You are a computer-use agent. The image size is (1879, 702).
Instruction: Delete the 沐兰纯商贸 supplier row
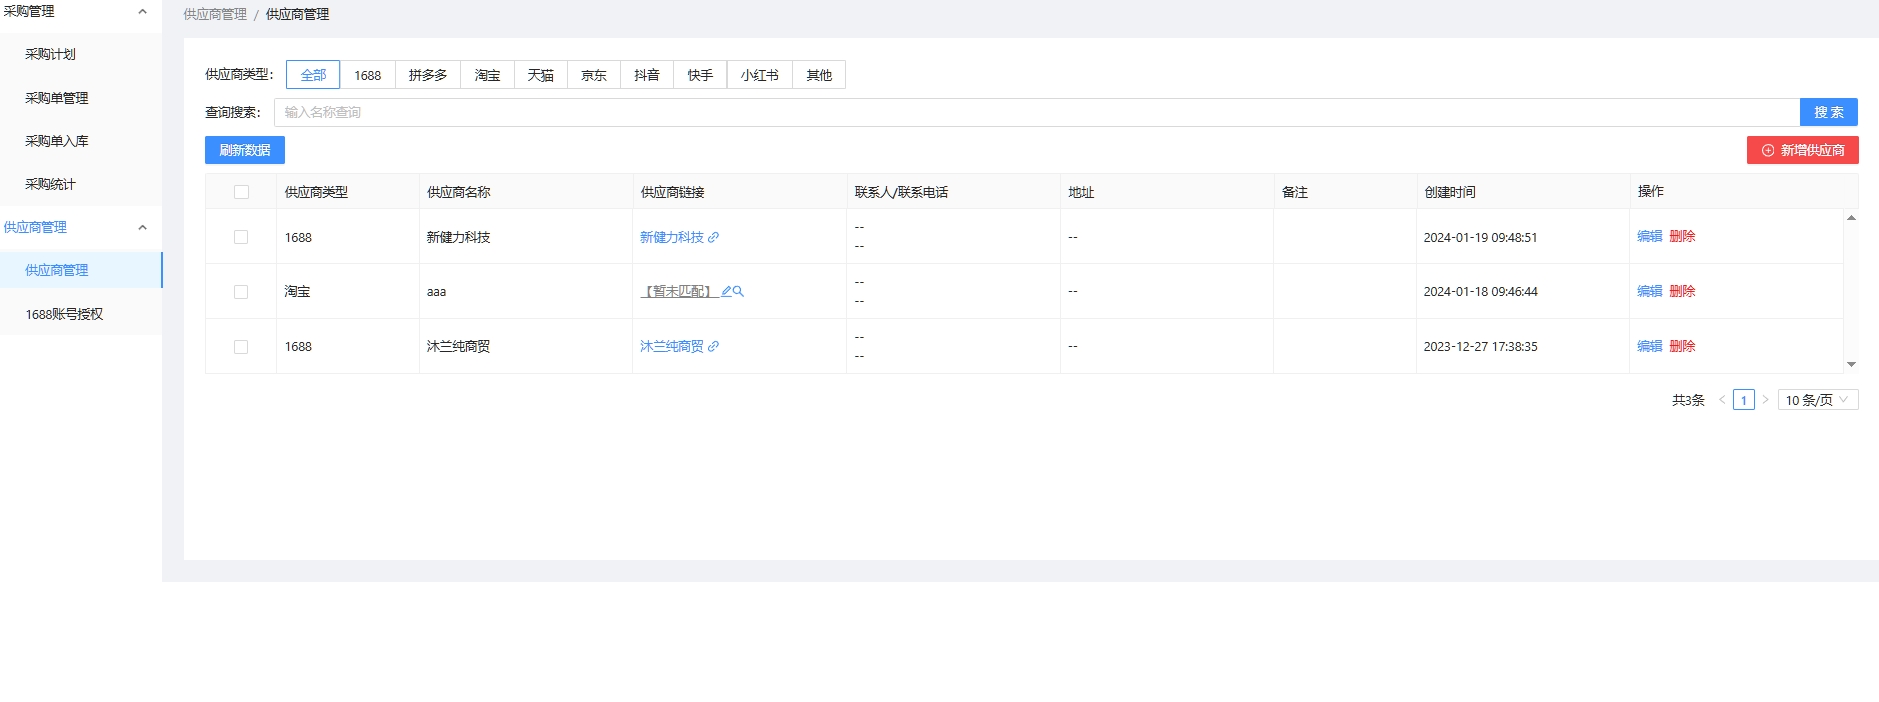tap(1682, 346)
